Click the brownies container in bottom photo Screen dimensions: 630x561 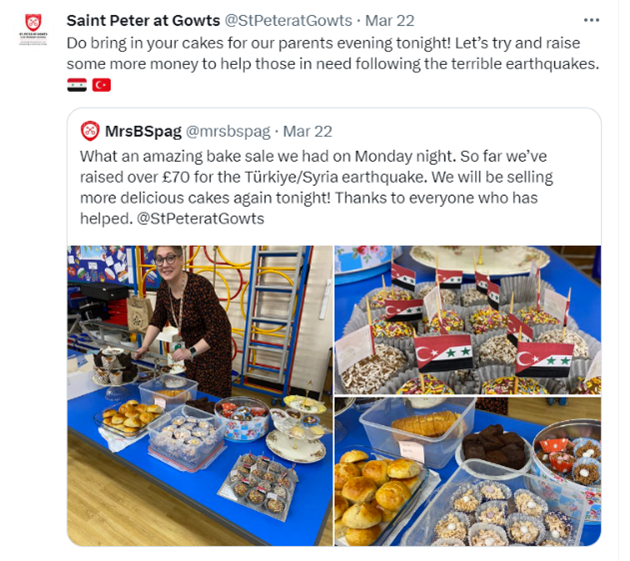coord(495,447)
